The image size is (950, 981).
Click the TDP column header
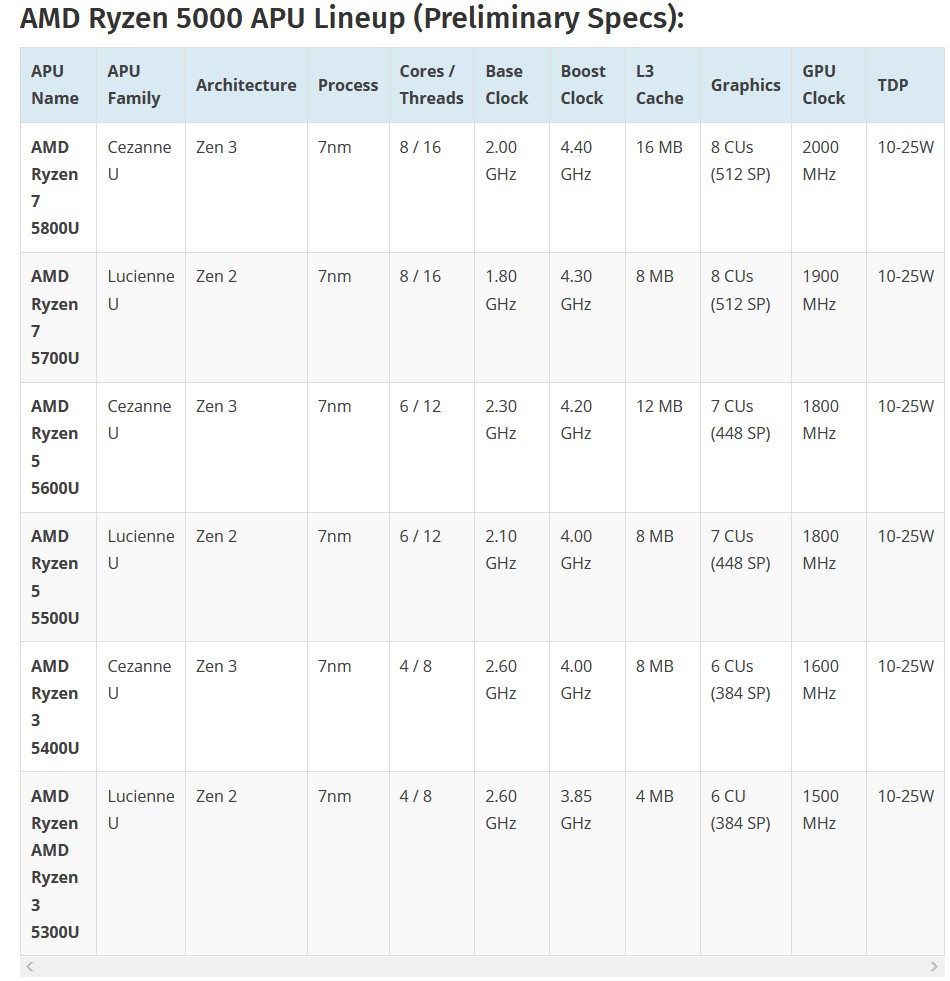point(905,85)
